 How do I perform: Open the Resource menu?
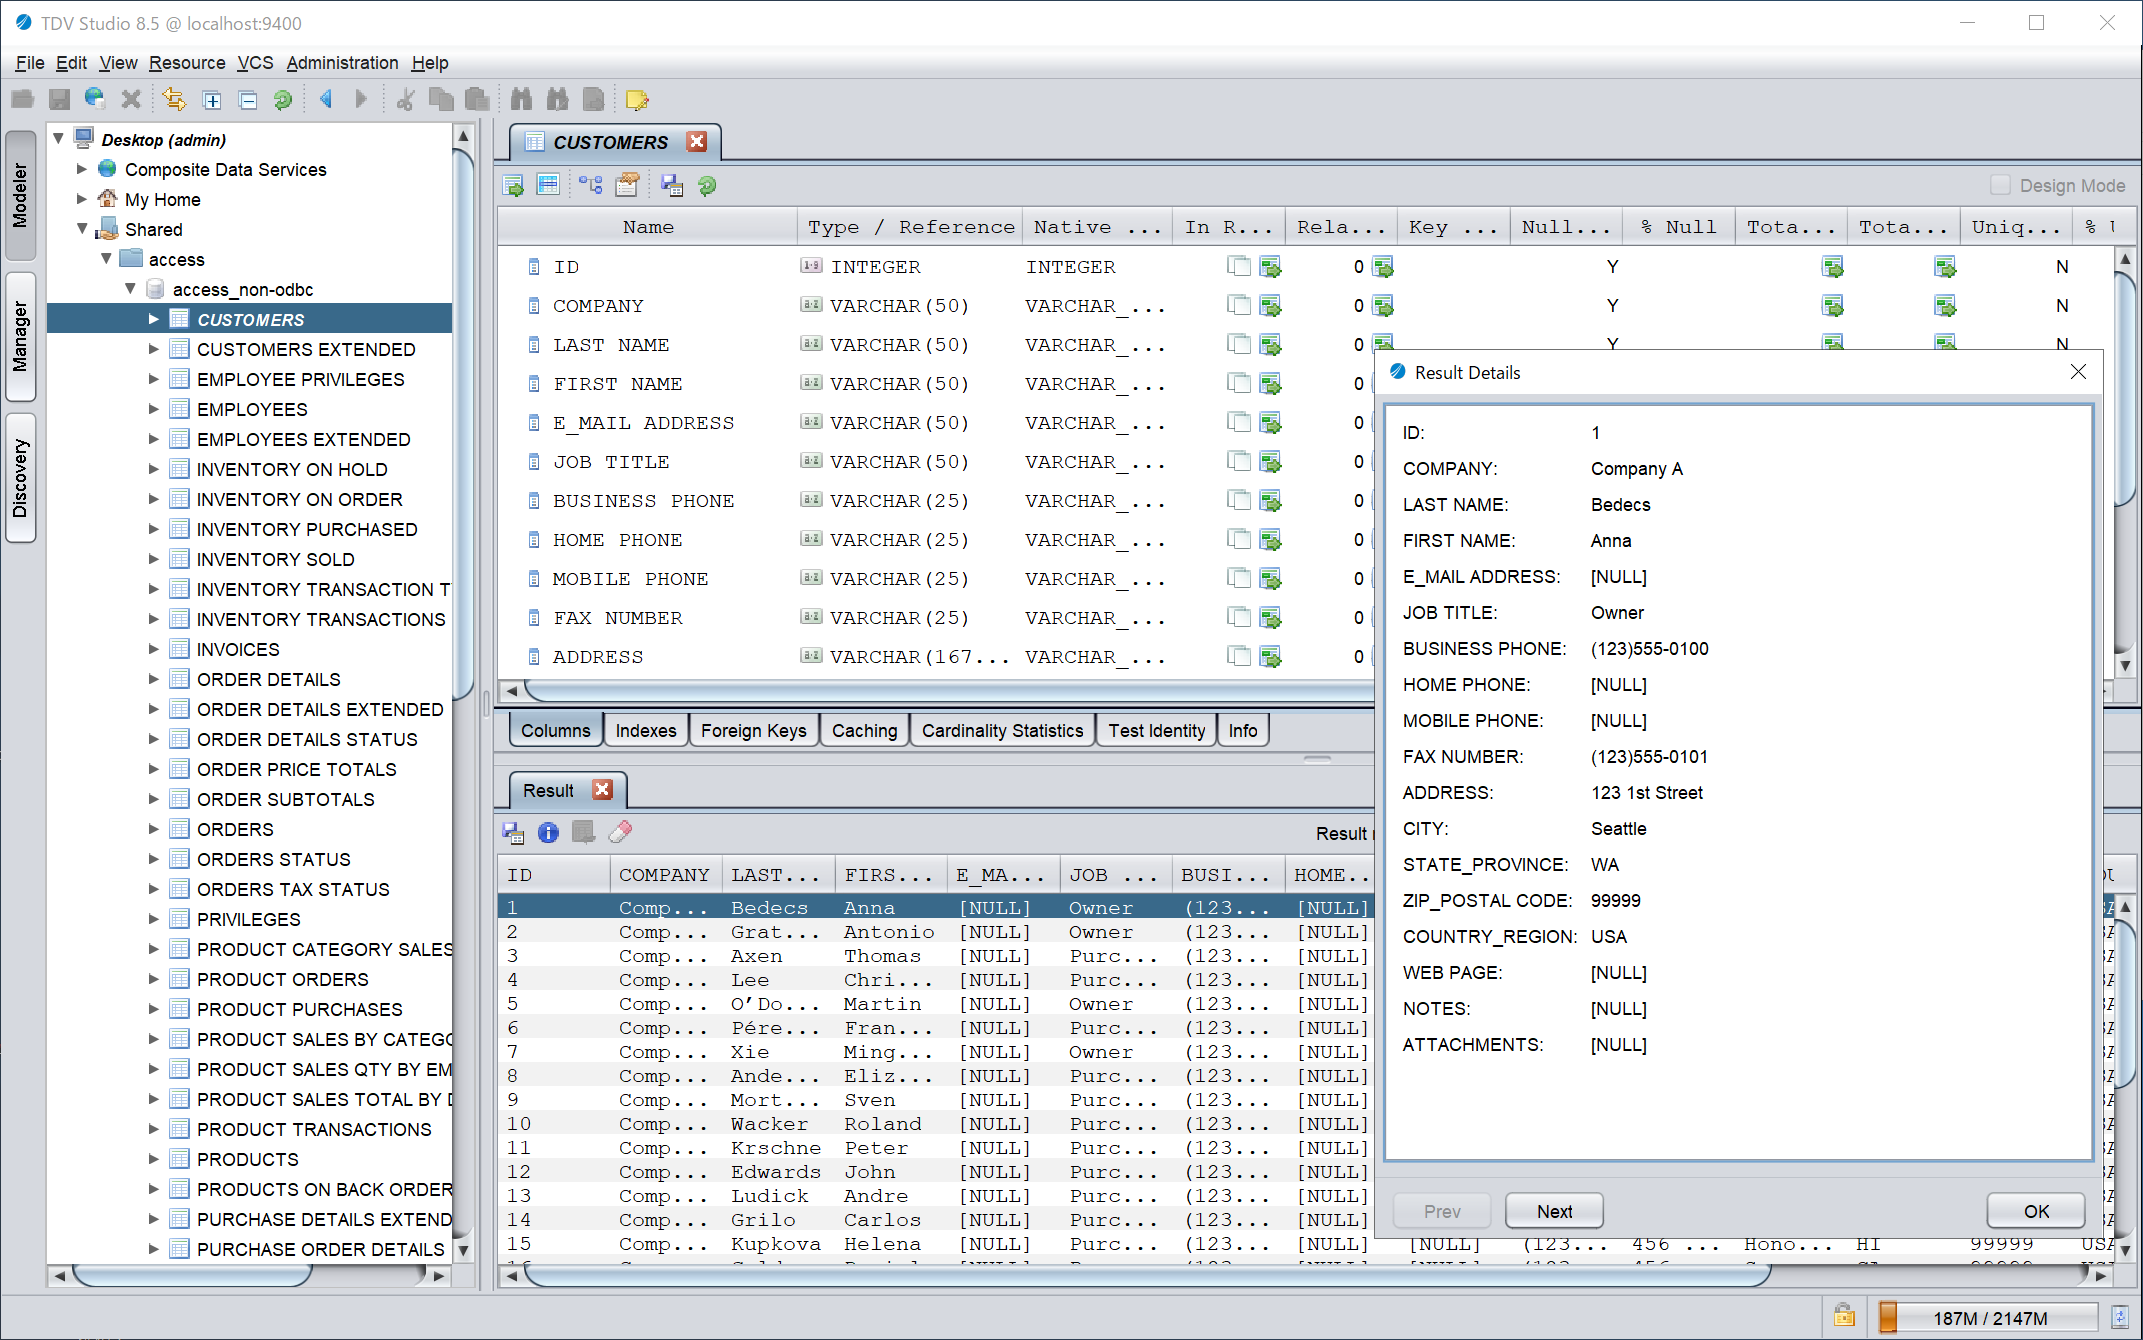(187, 62)
